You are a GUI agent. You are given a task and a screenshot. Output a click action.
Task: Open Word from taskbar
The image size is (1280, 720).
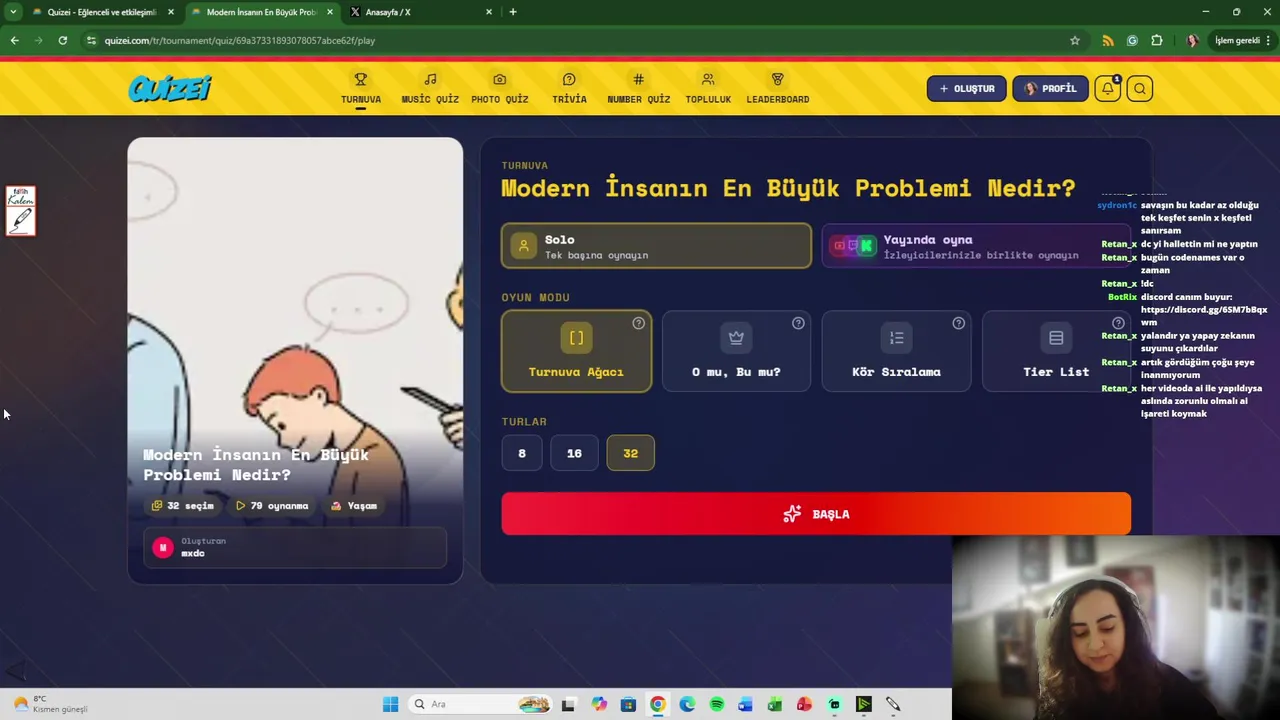click(745, 704)
